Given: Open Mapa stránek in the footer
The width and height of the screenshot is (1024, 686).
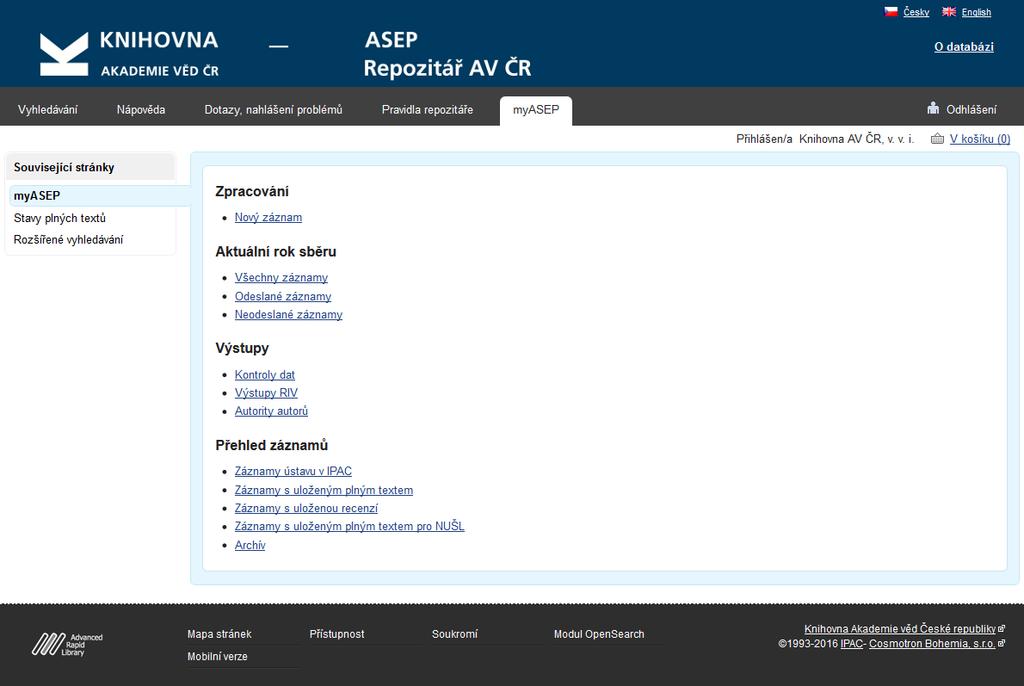Looking at the screenshot, I should (x=219, y=634).
